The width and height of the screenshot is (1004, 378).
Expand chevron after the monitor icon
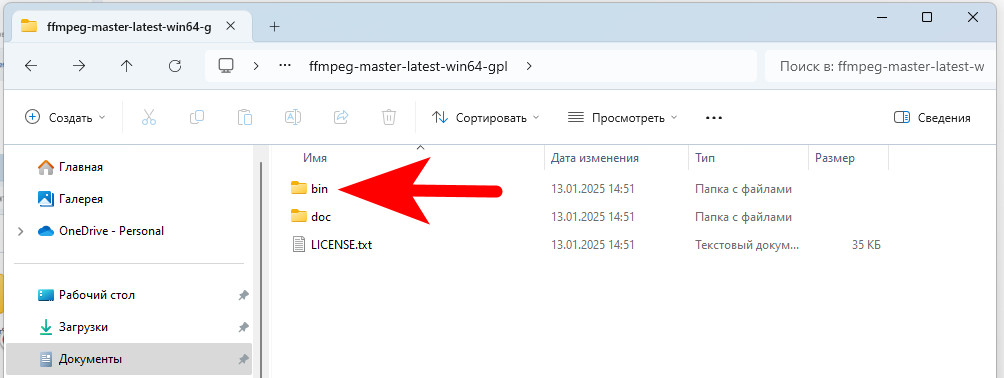pos(256,66)
